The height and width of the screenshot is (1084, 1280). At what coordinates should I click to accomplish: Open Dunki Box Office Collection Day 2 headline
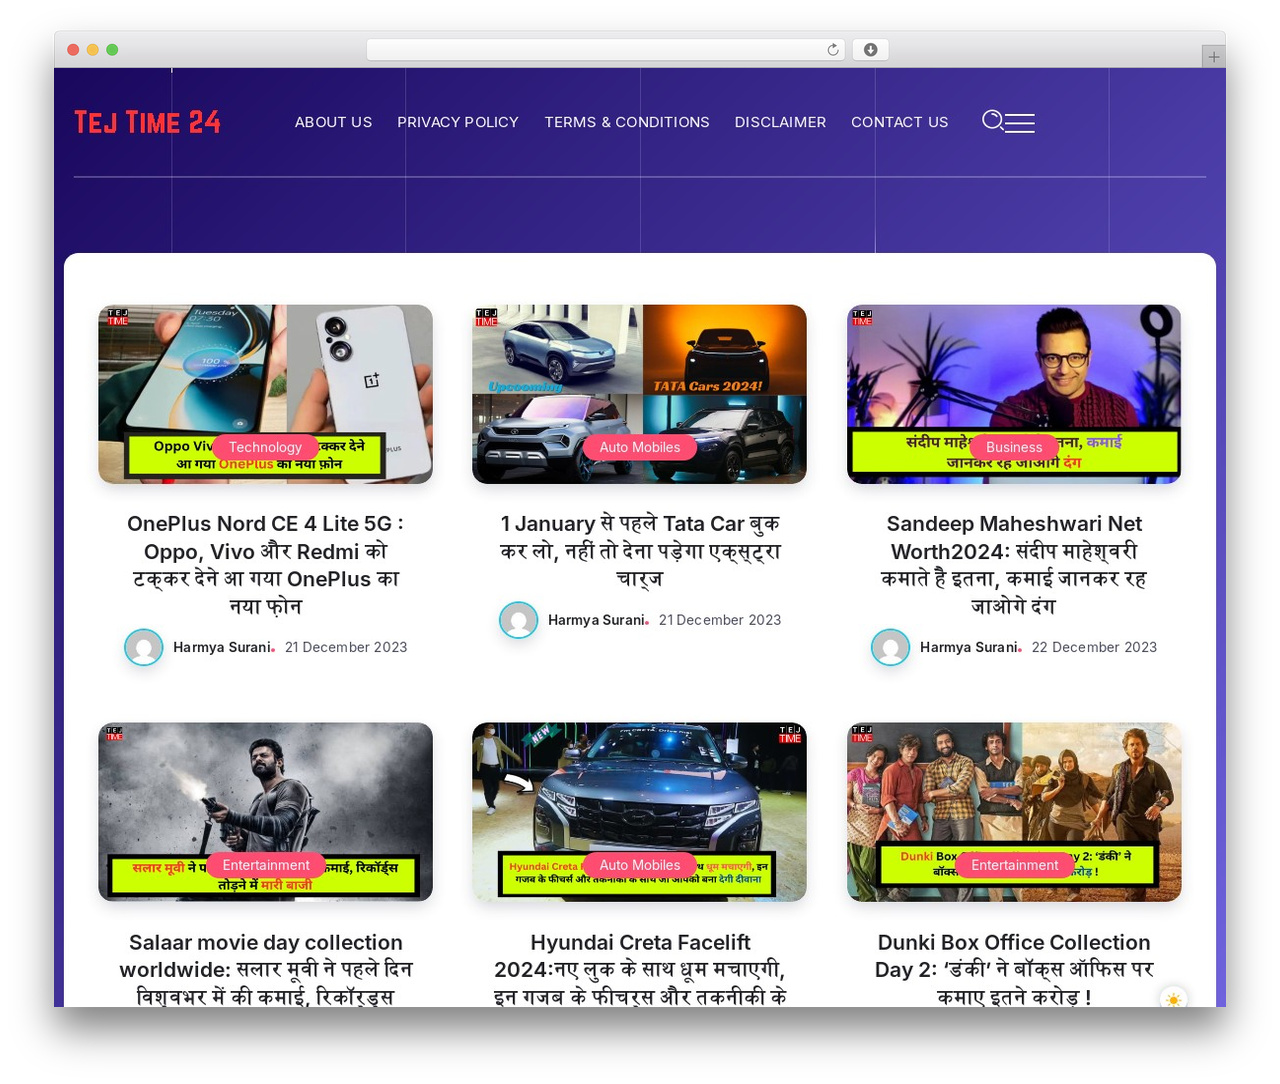1014,969
